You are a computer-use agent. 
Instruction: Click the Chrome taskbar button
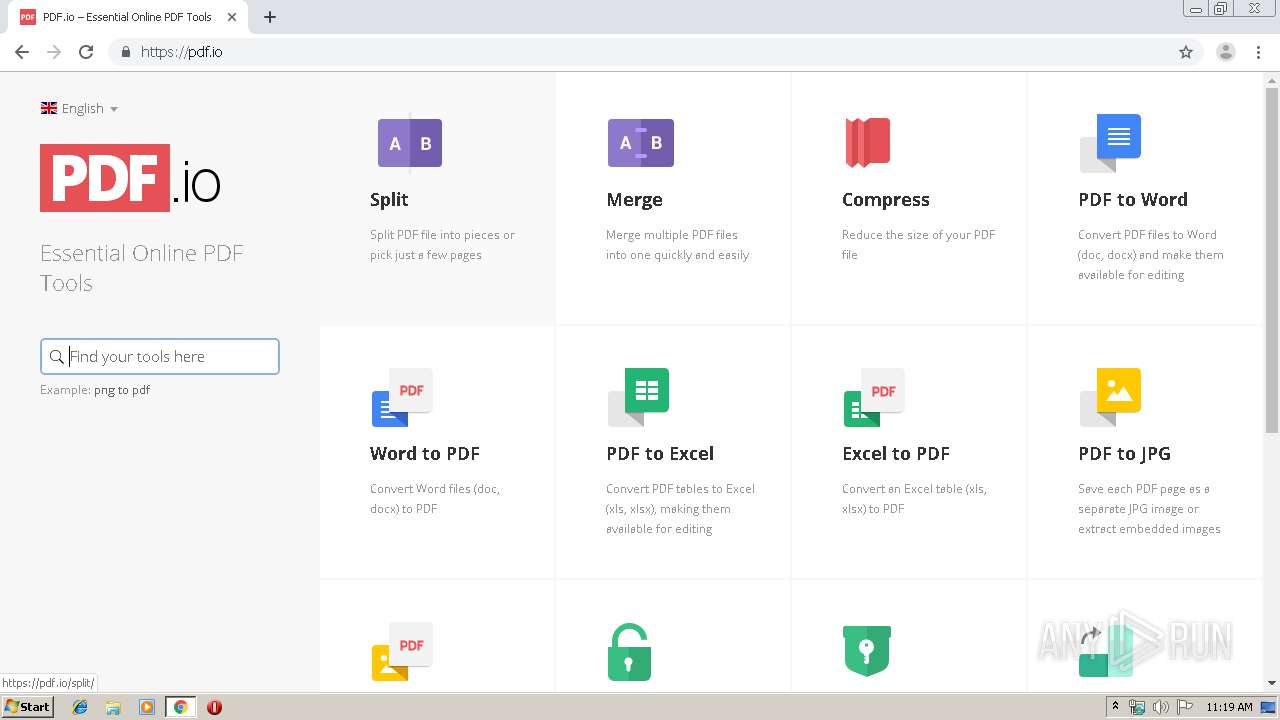pyautogui.click(x=181, y=707)
